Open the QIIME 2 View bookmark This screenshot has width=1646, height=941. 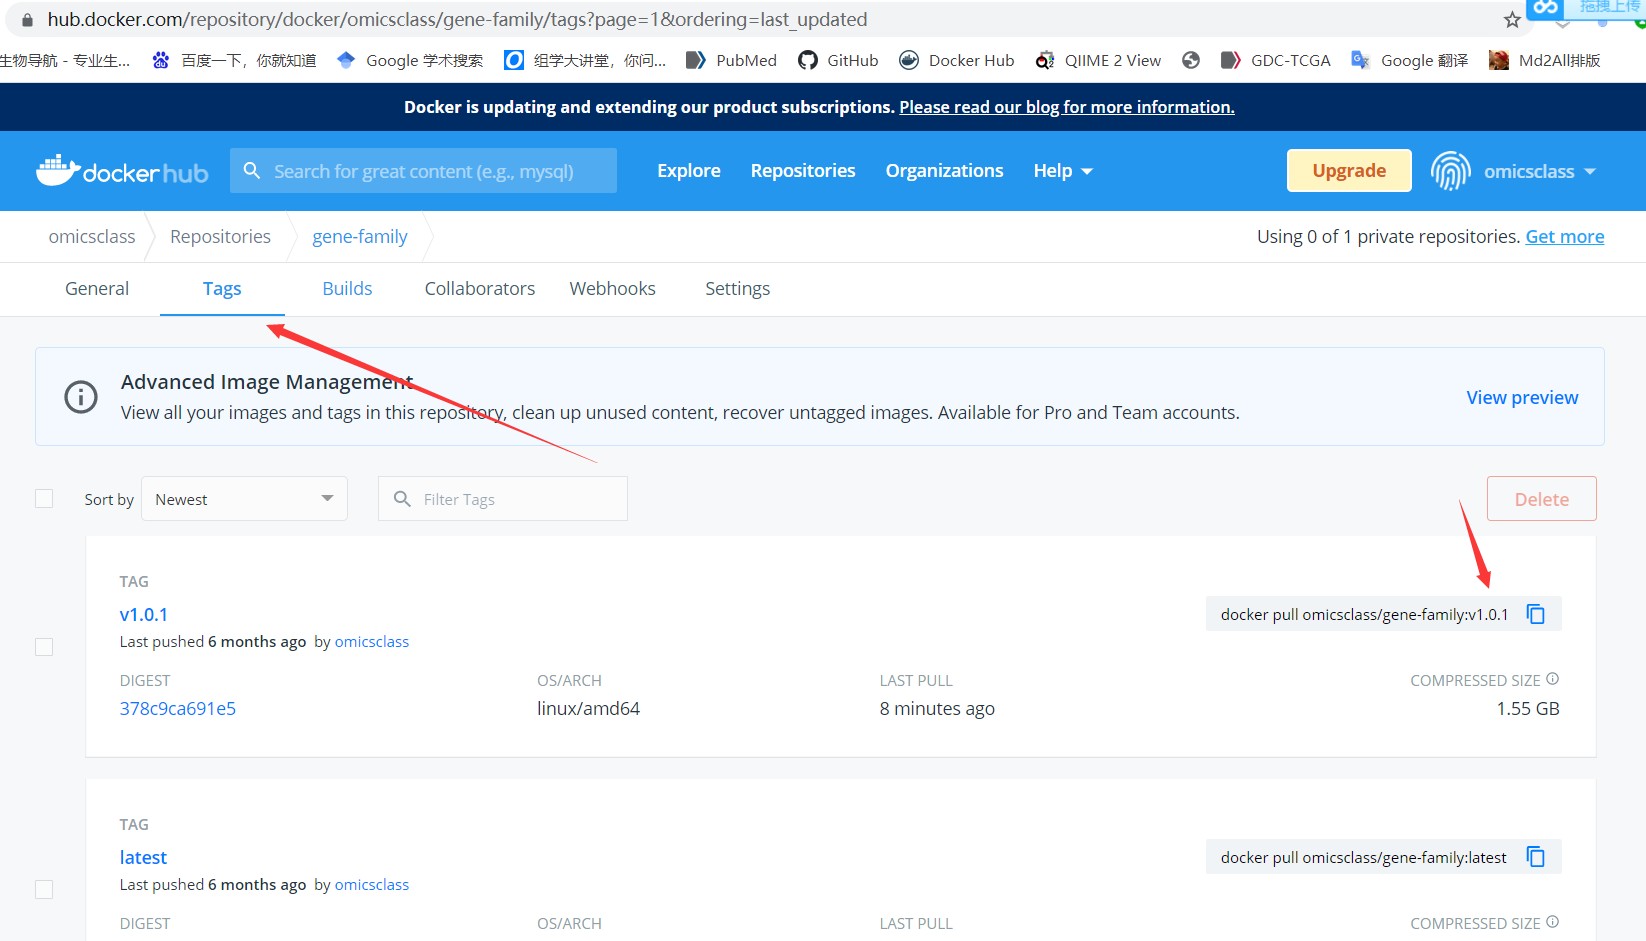pyautogui.click(x=1098, y=60)
